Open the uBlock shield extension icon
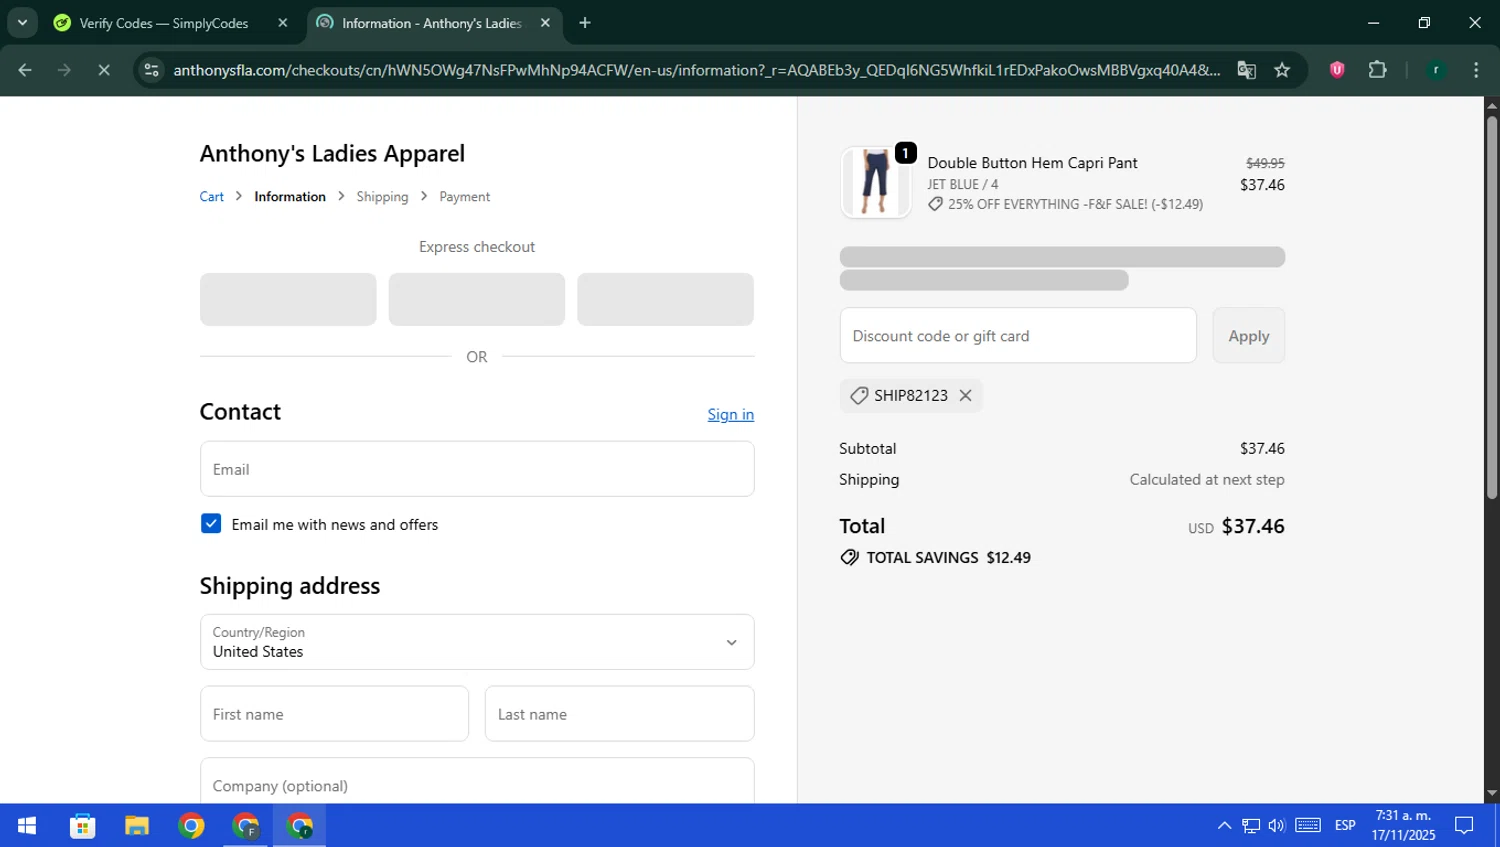 1337,70
